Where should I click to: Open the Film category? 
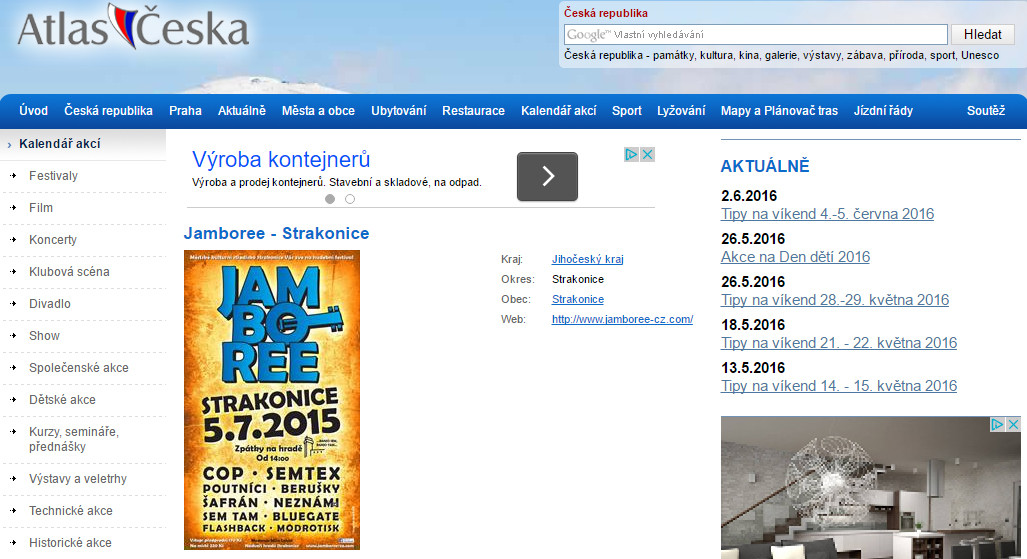pyautogui.click(x=41, y=208)
